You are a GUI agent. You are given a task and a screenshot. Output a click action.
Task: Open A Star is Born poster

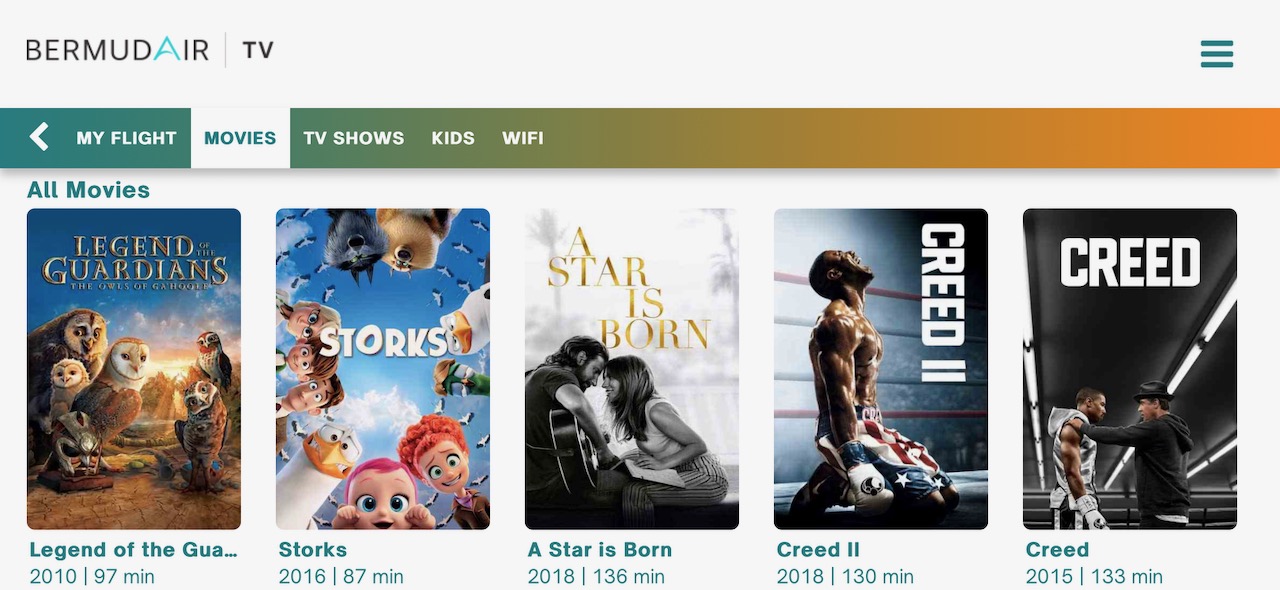click(x=632, y=369)
